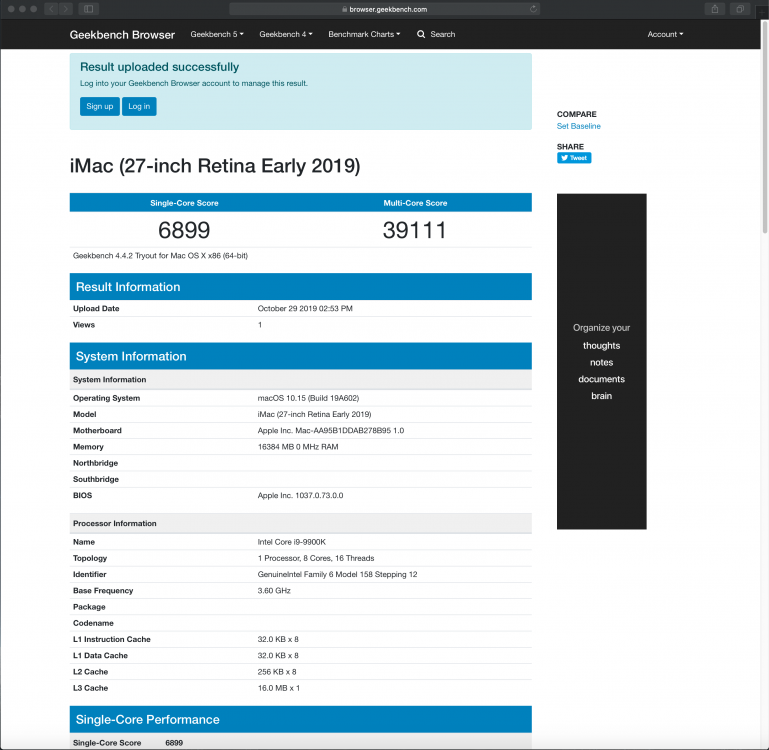Open Geekbench 5 dropdown menu
Screen dimensions: 769x750
[217, 34]
